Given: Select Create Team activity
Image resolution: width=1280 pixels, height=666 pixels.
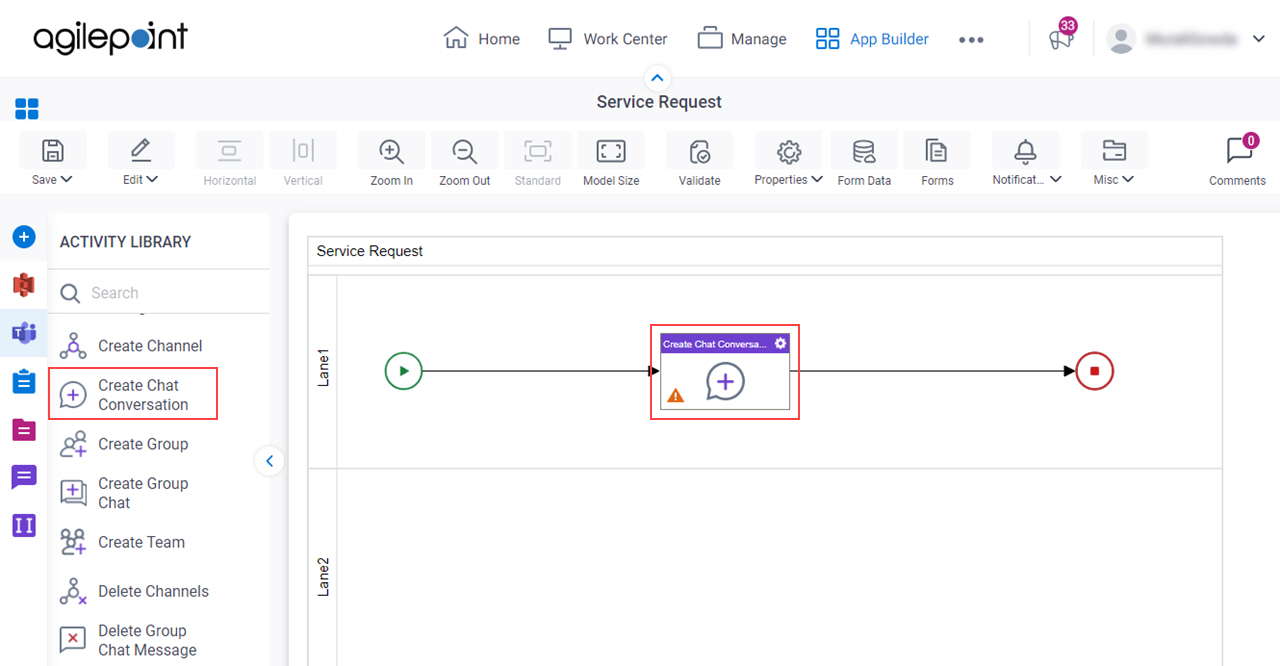Looking at the screenshot, I should [x=122, y=542].
